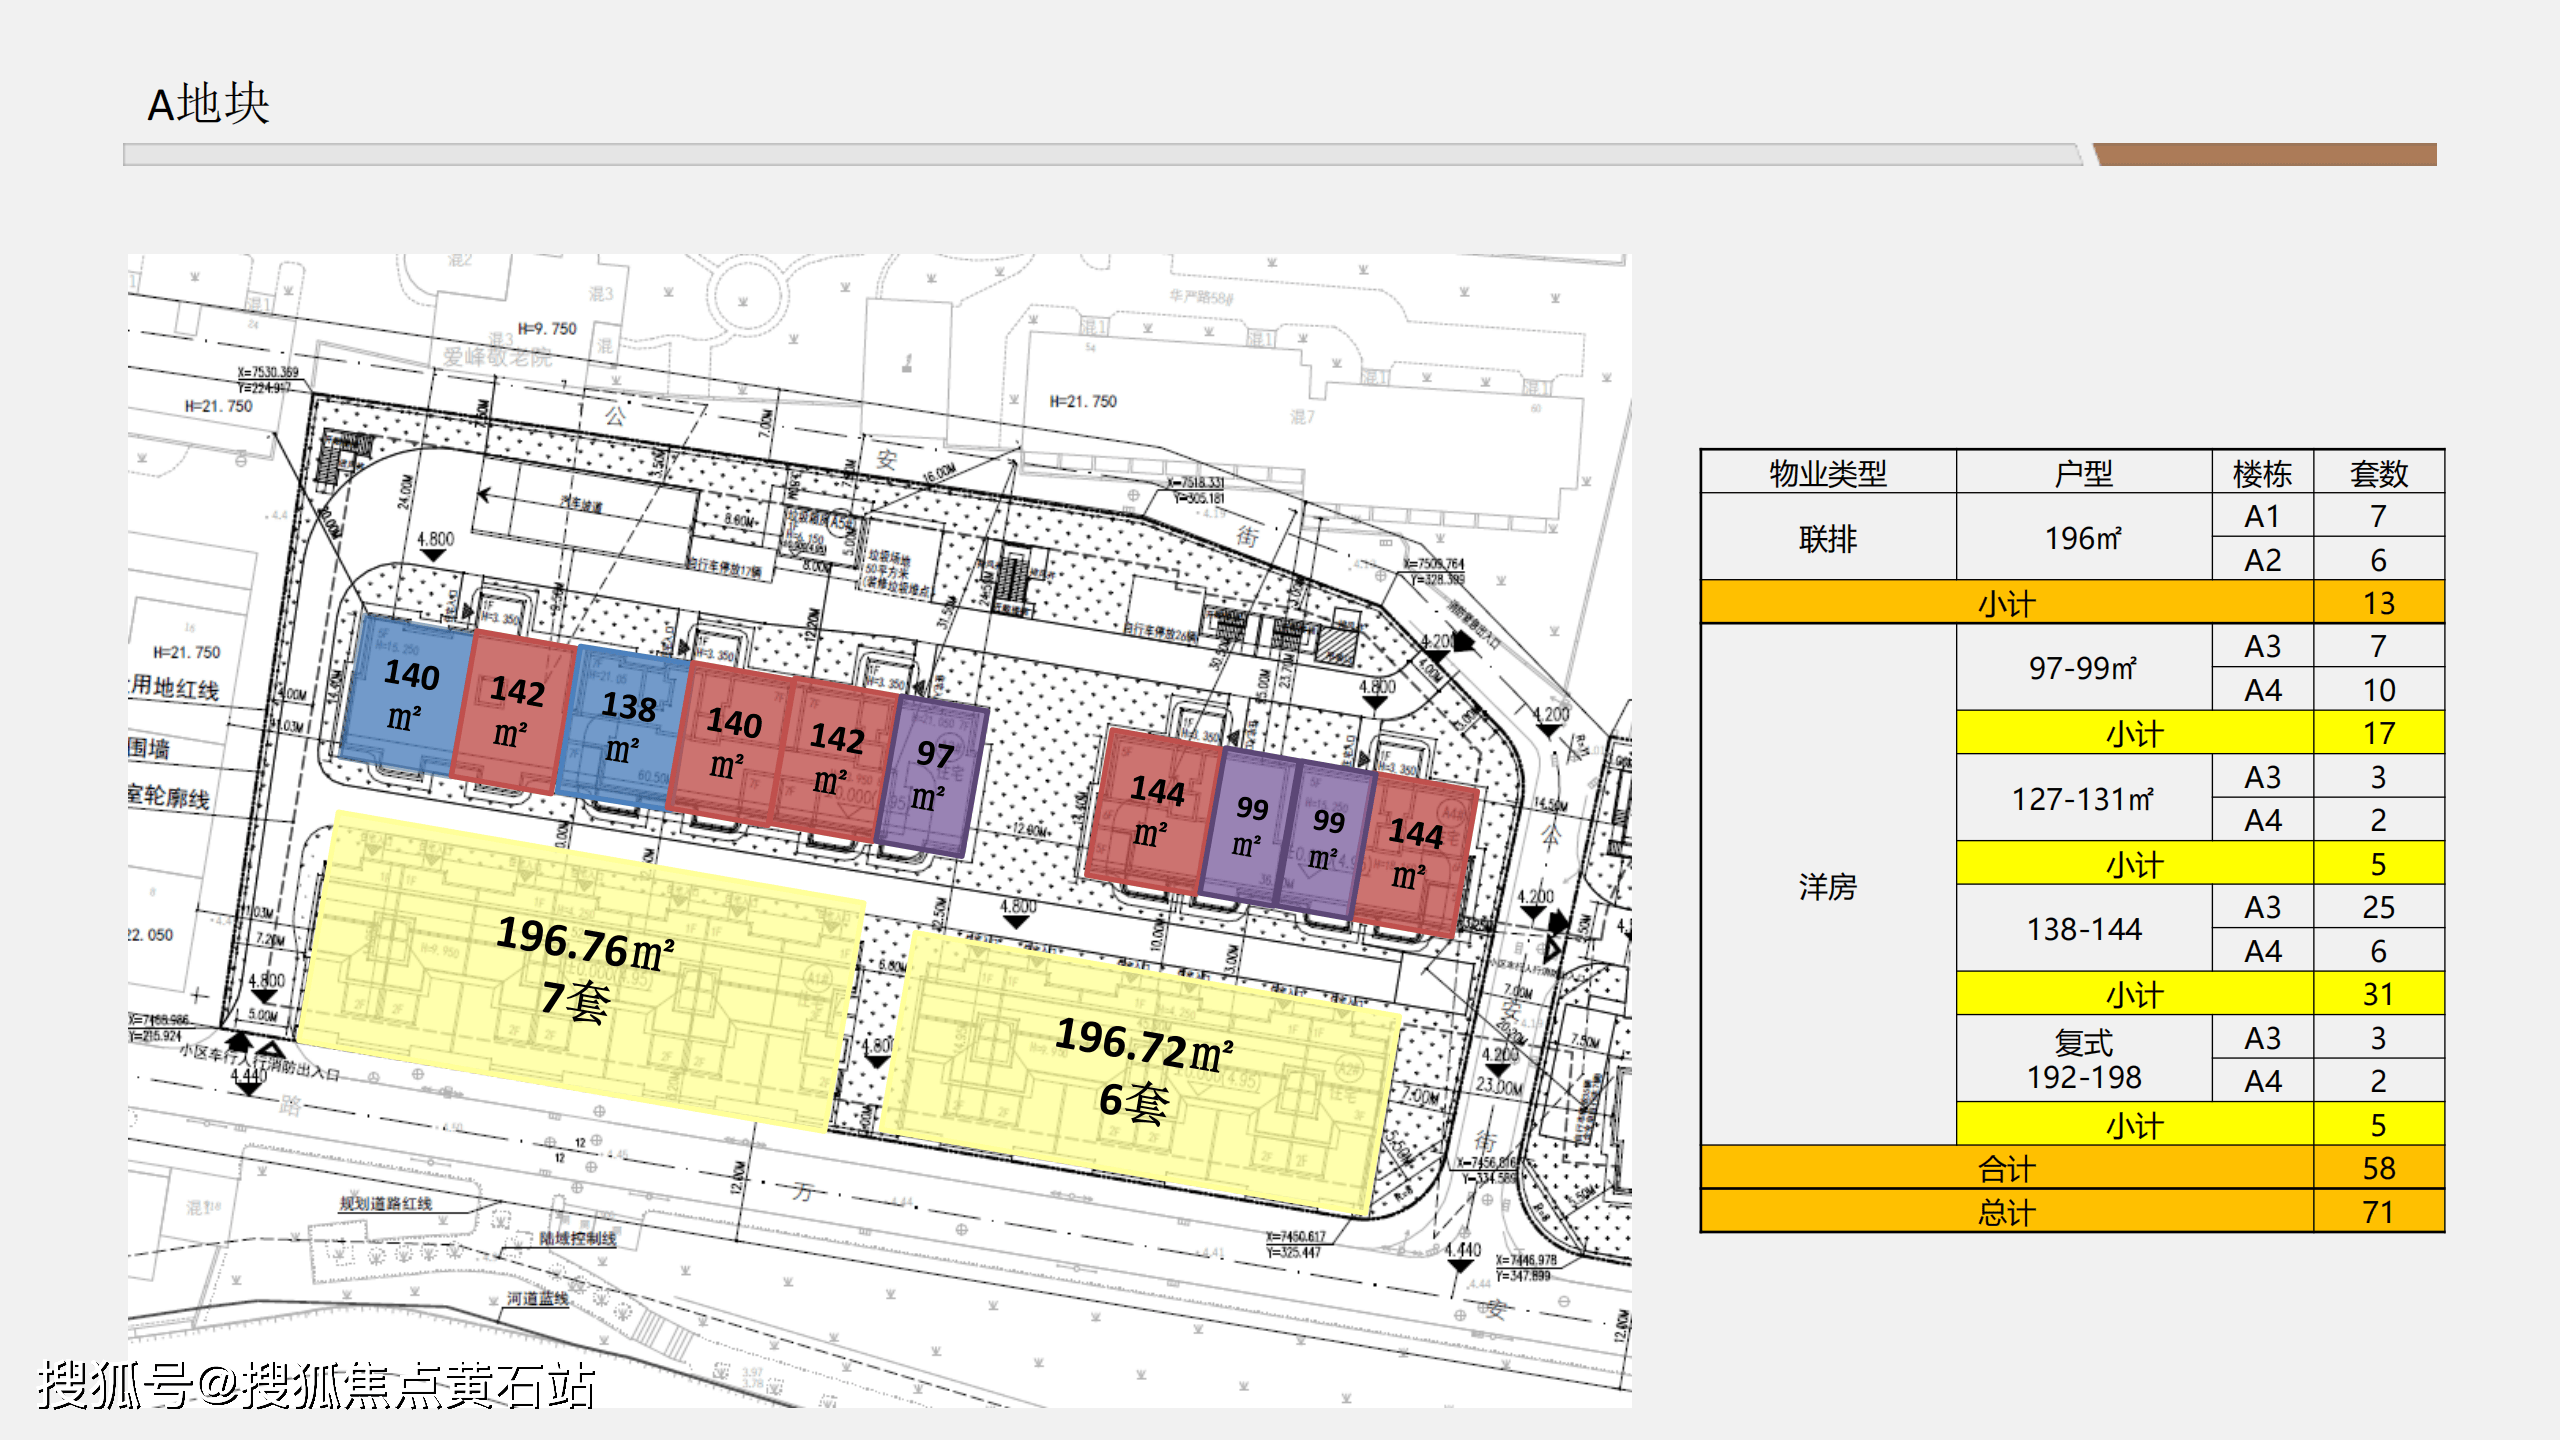Select the 127-131㎡ unit type cell
Viewport: 2560px width, 1440px height.
coord(2083,799)
